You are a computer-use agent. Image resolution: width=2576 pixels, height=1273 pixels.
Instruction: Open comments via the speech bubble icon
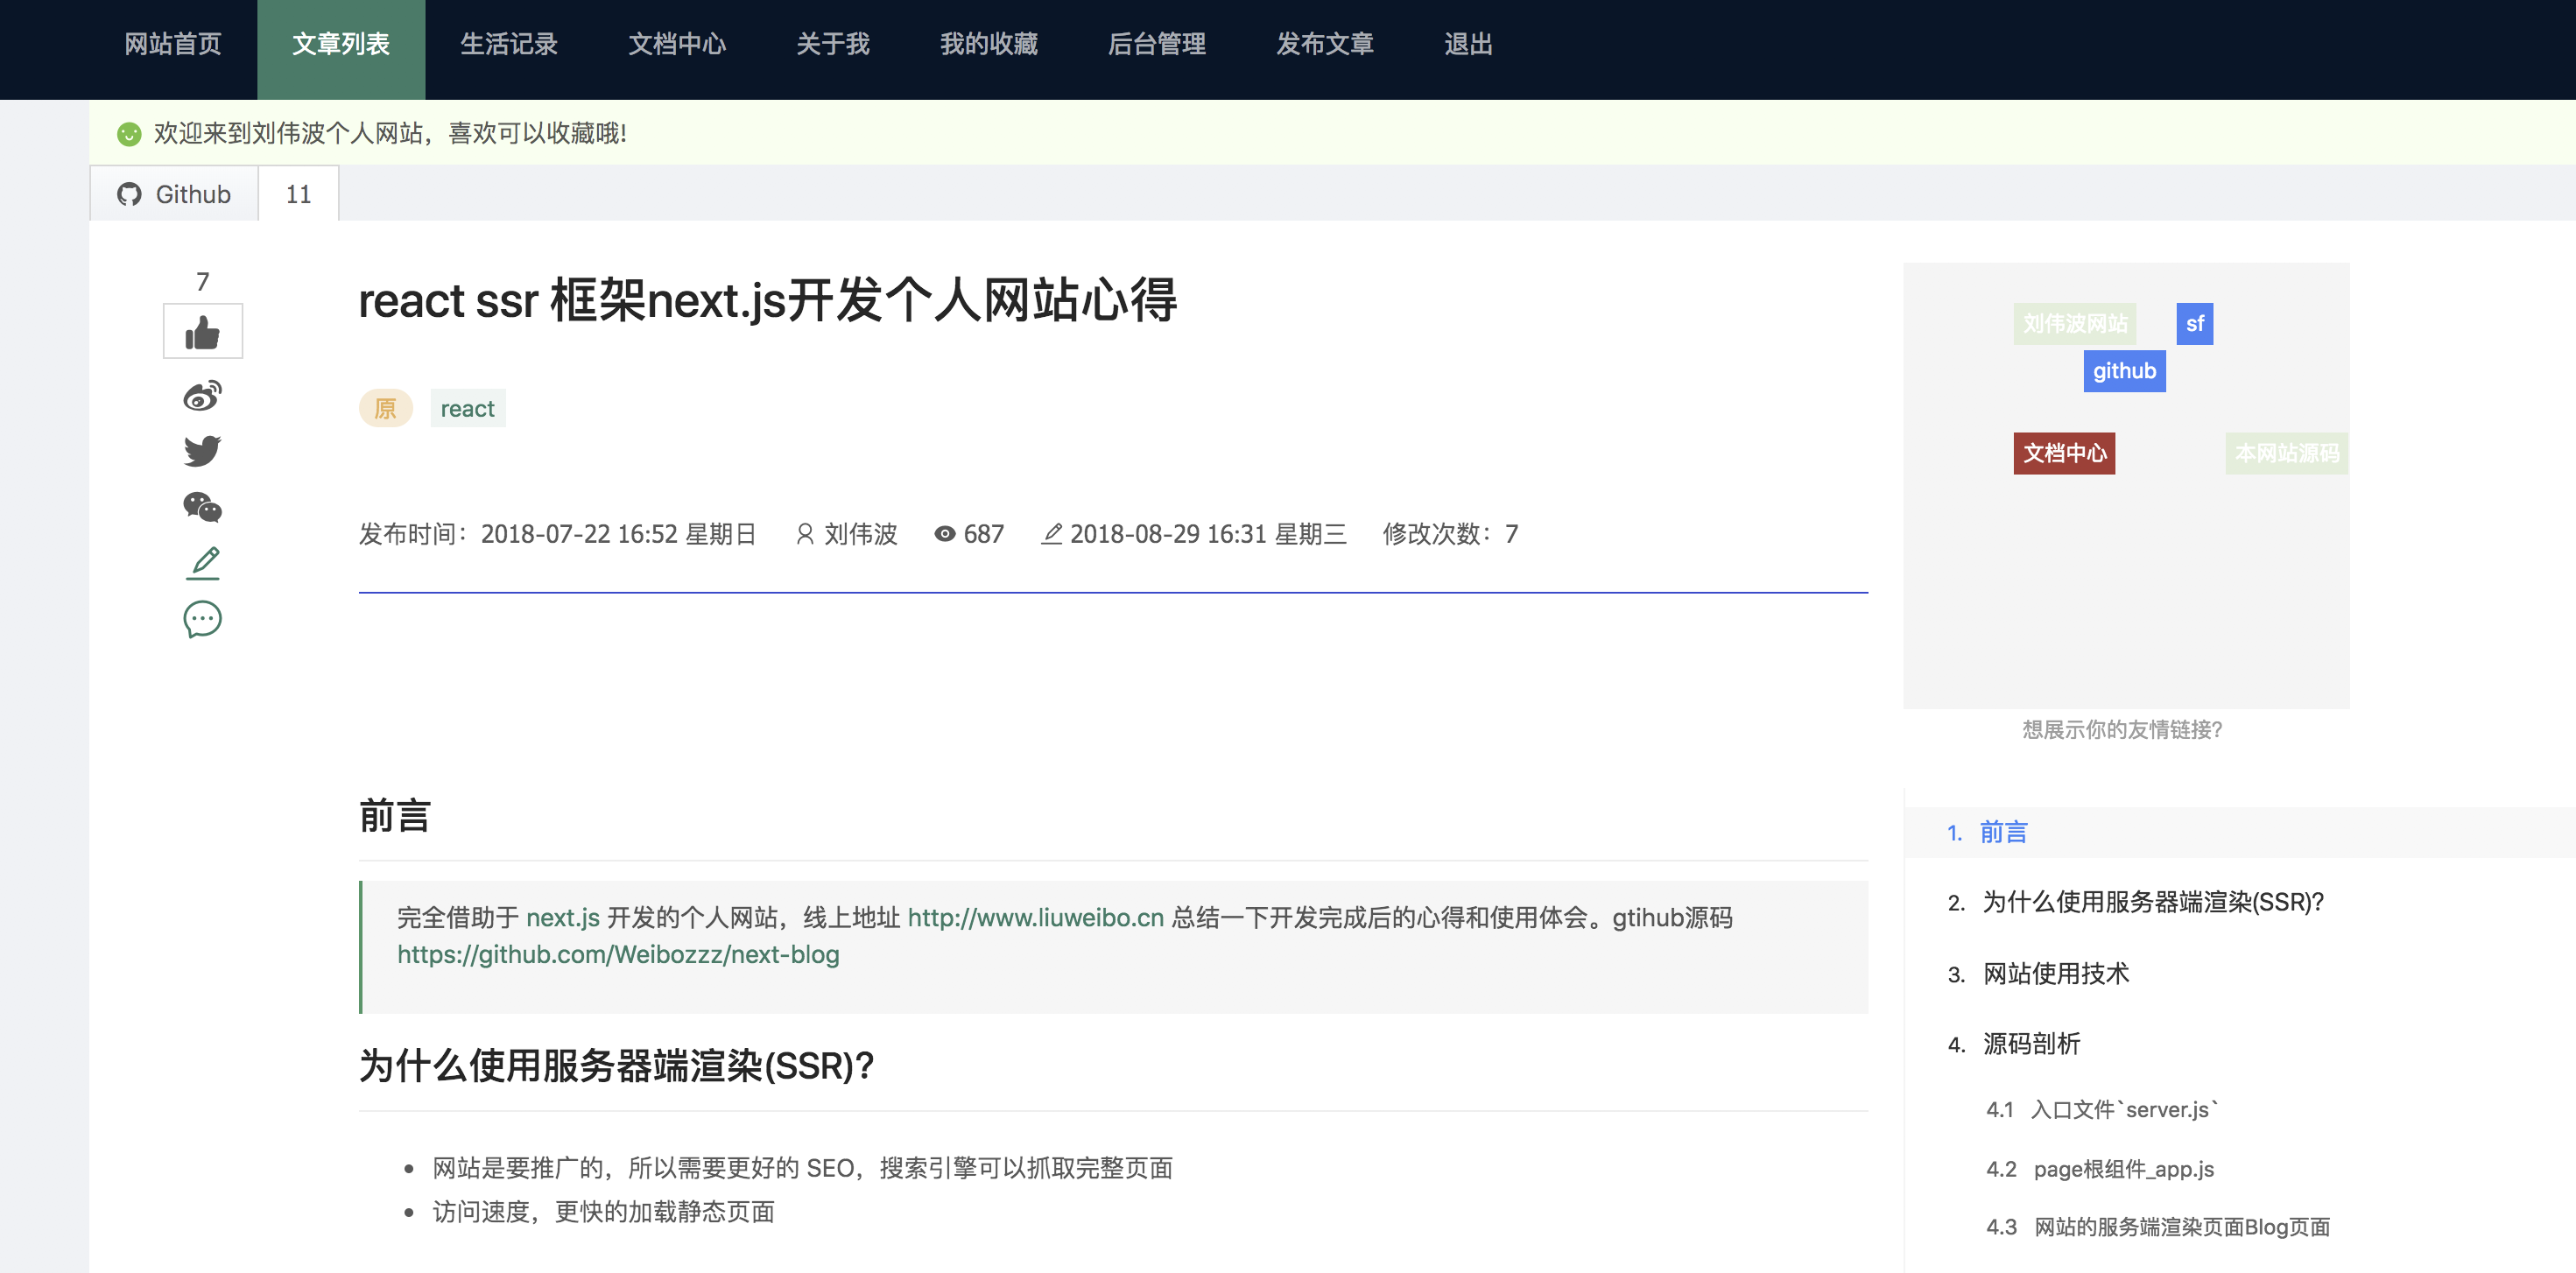point(202,619)
